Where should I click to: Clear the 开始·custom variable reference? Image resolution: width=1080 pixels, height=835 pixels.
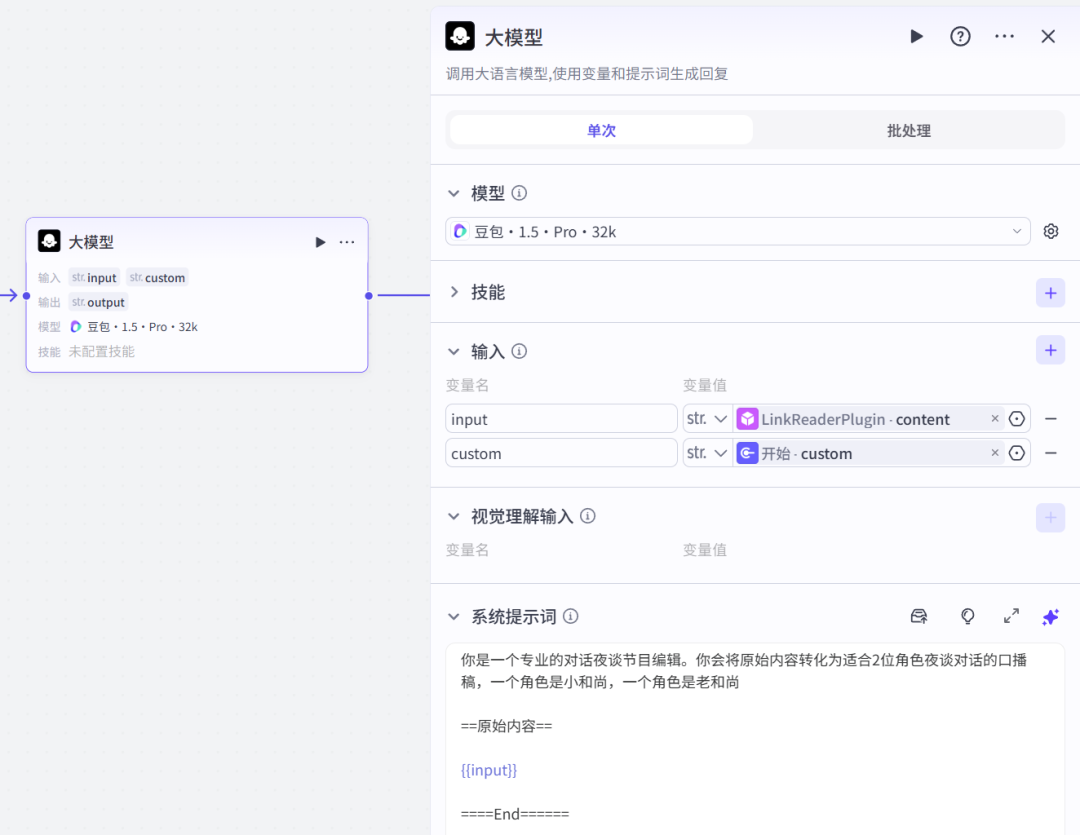point(994,453)
